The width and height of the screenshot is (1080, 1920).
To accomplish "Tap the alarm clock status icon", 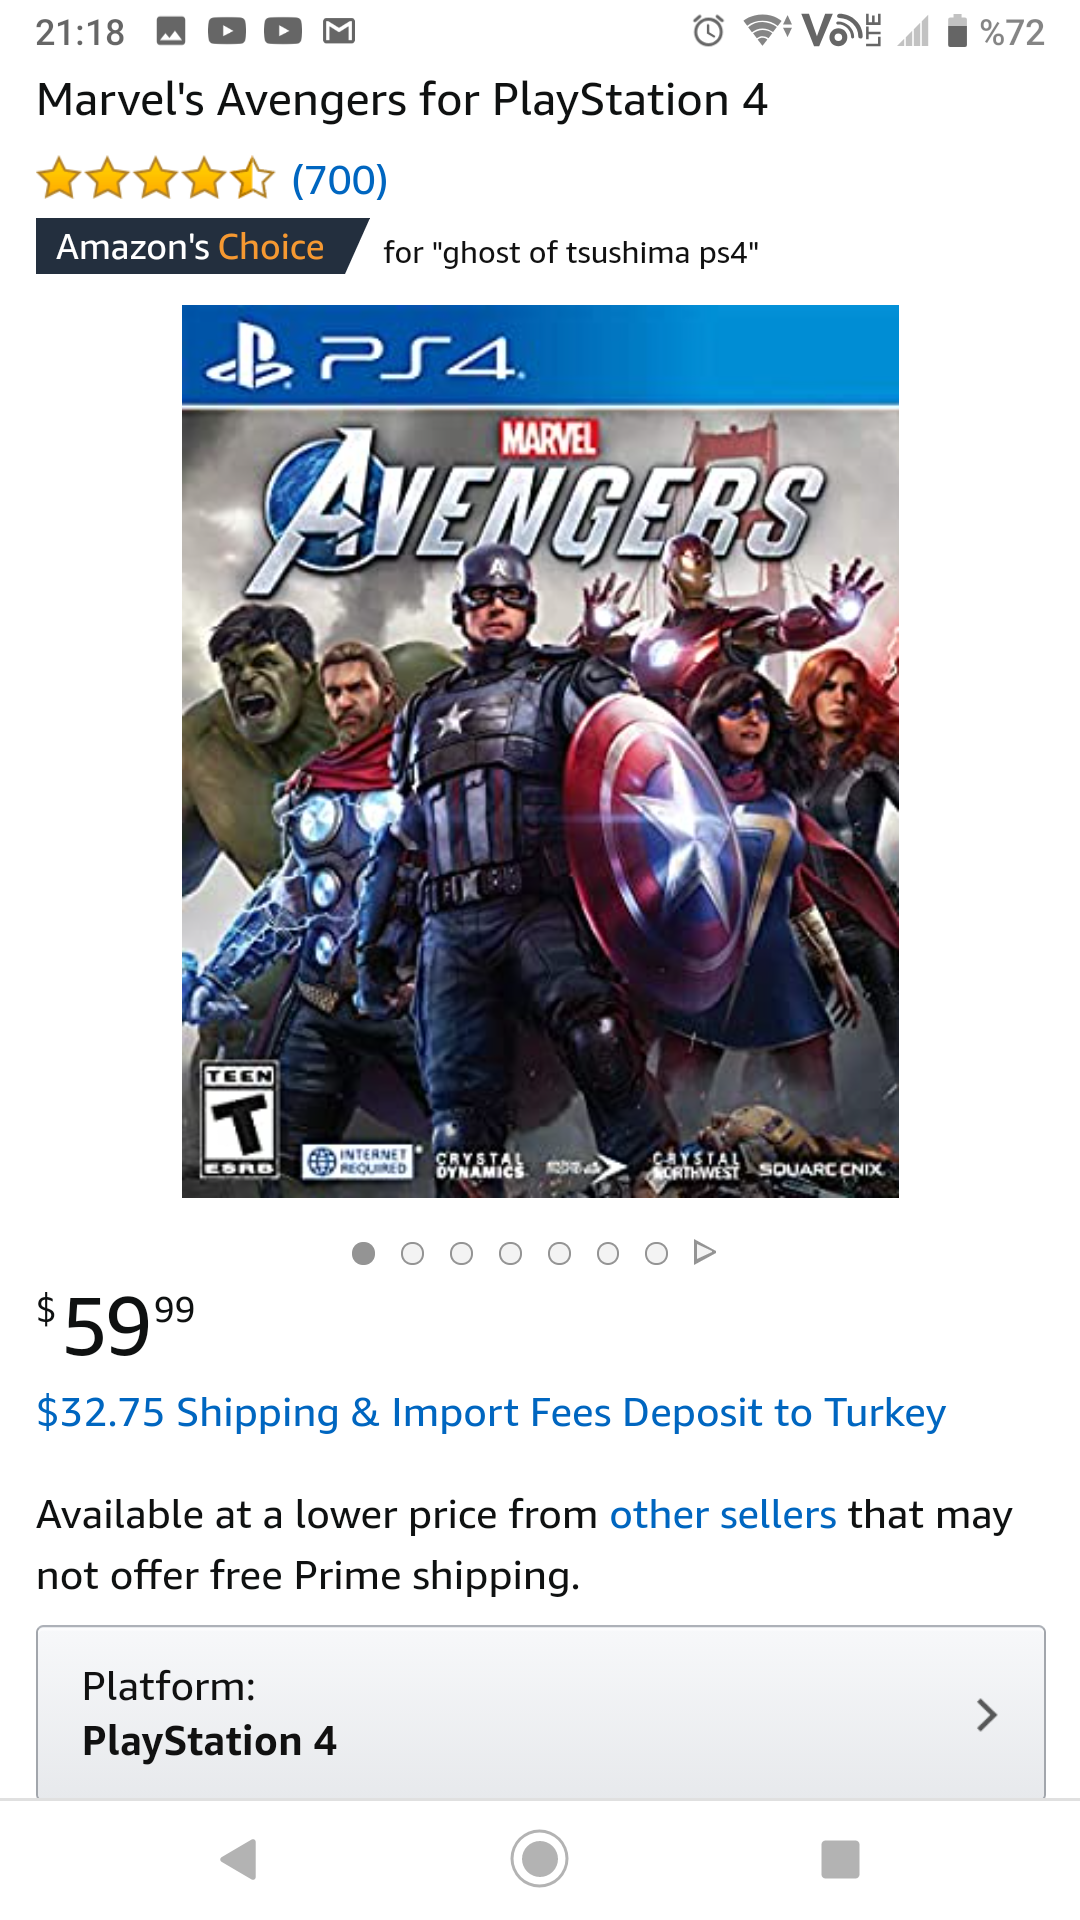I will 708,32.
